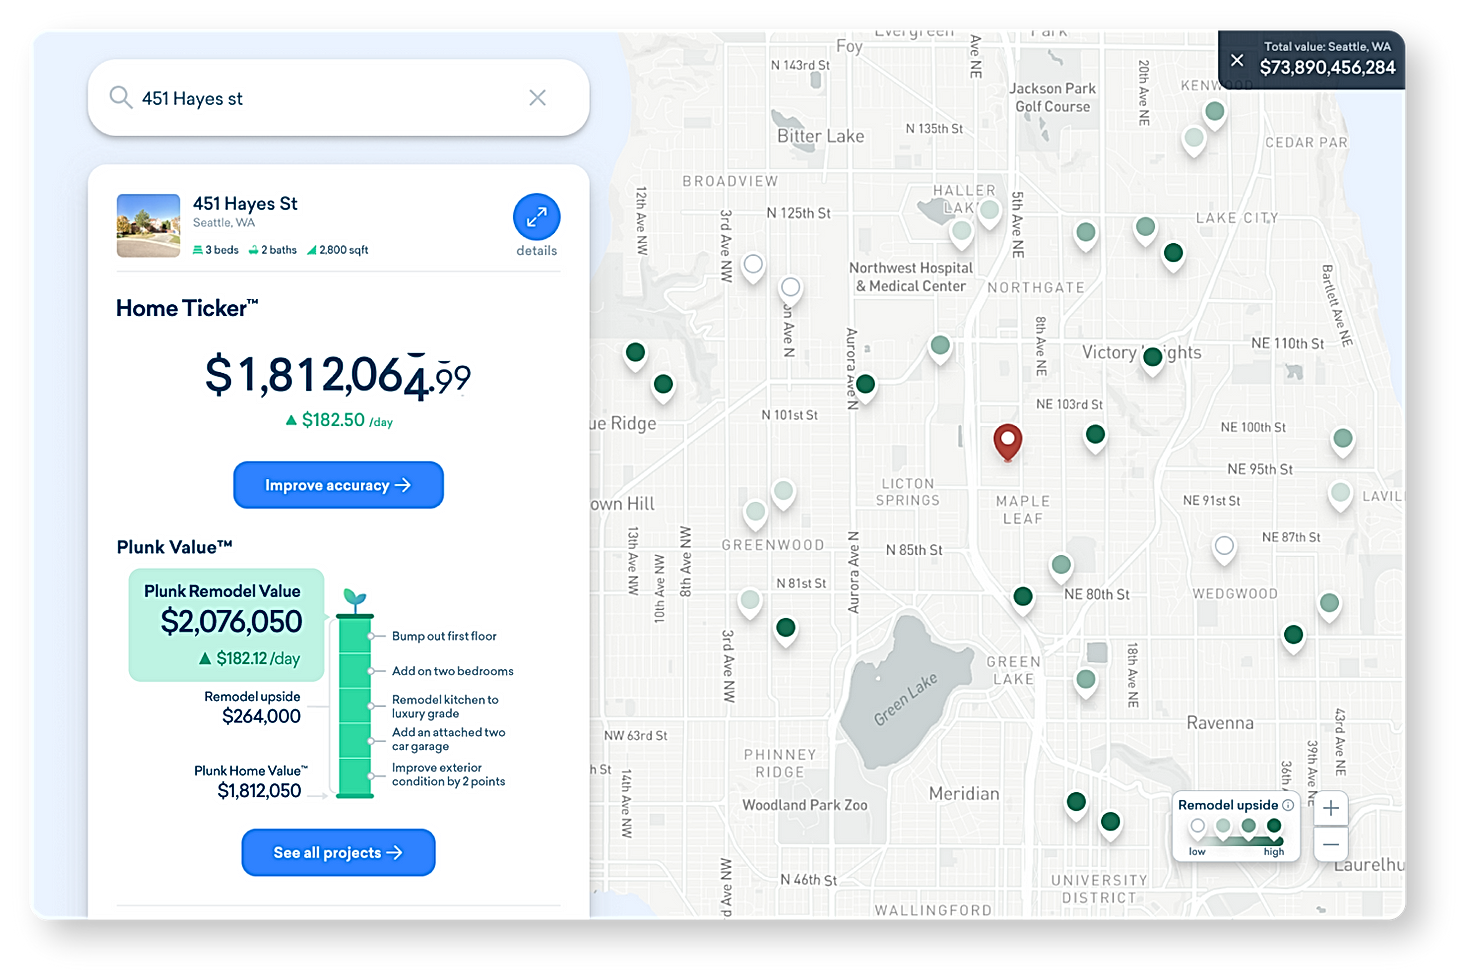
Task: Click the green remodel upside bar
Action: tap(355, 706)
